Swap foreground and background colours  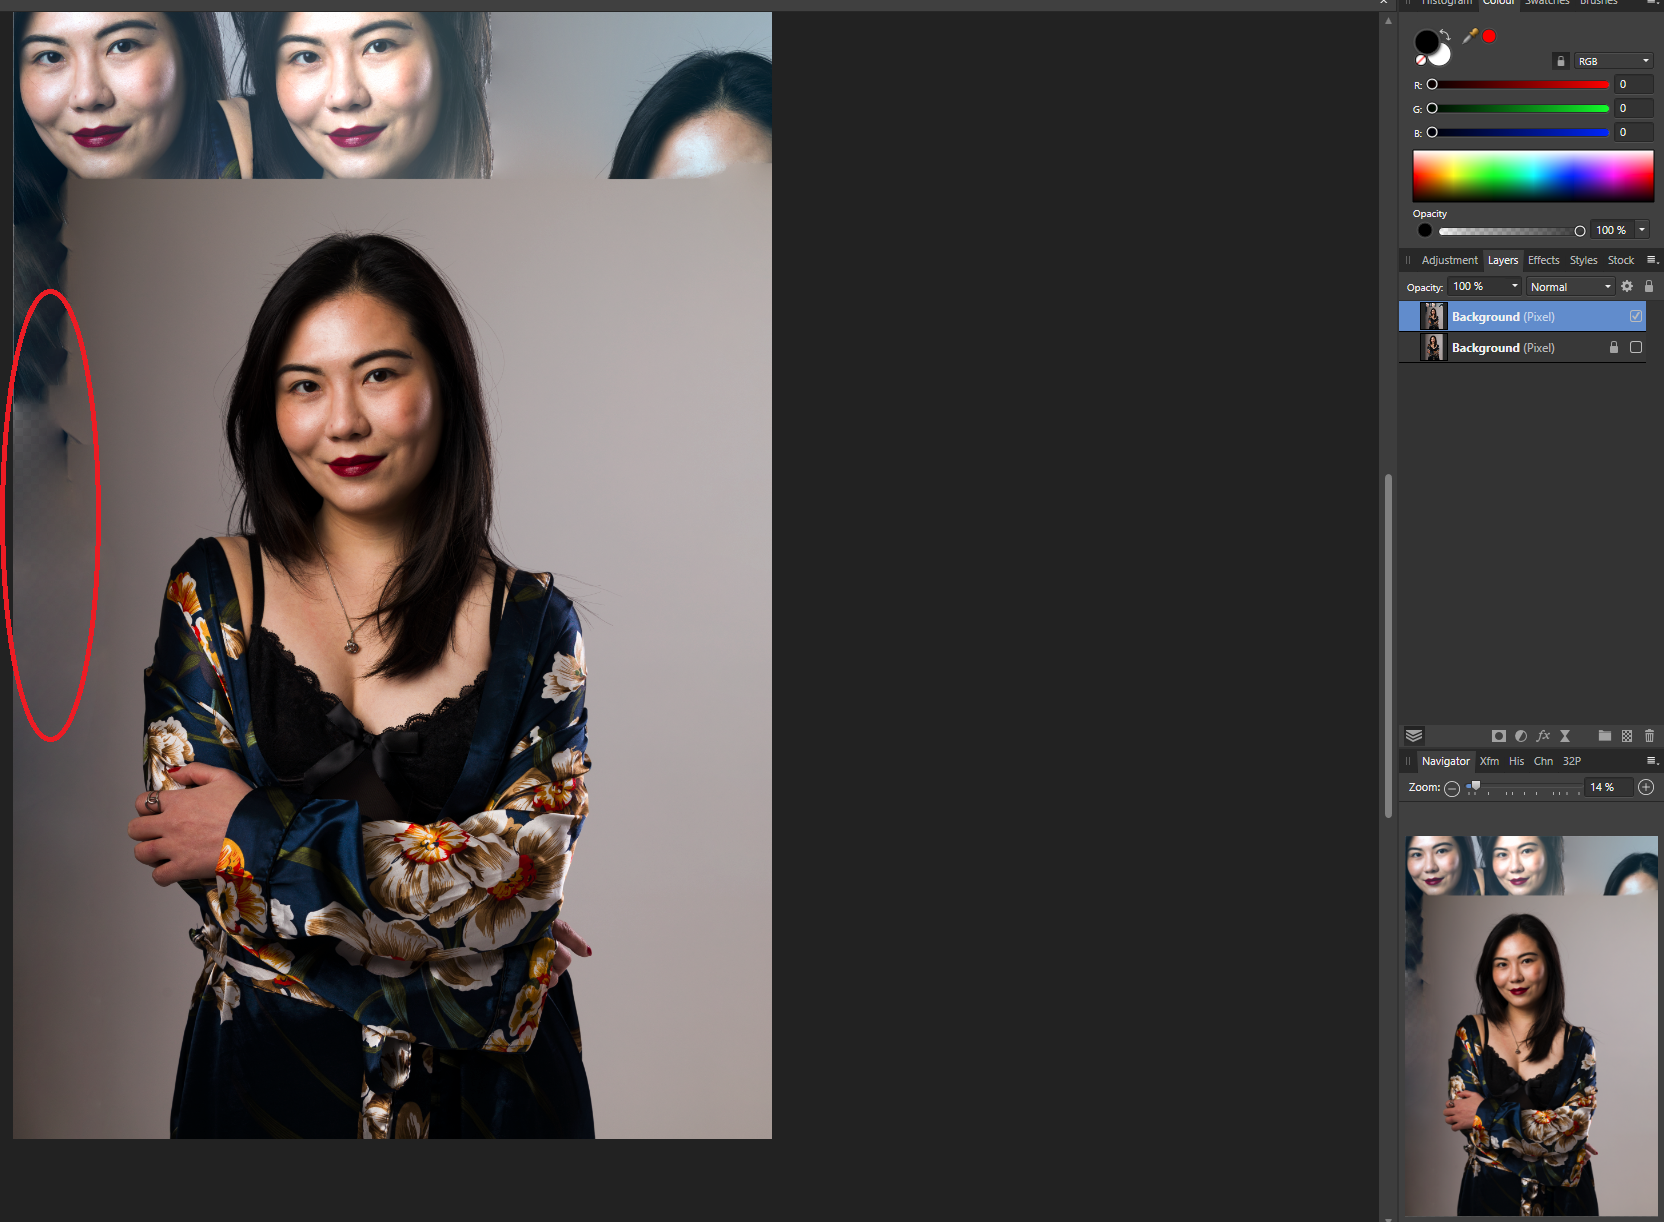tap(1445, 35)
